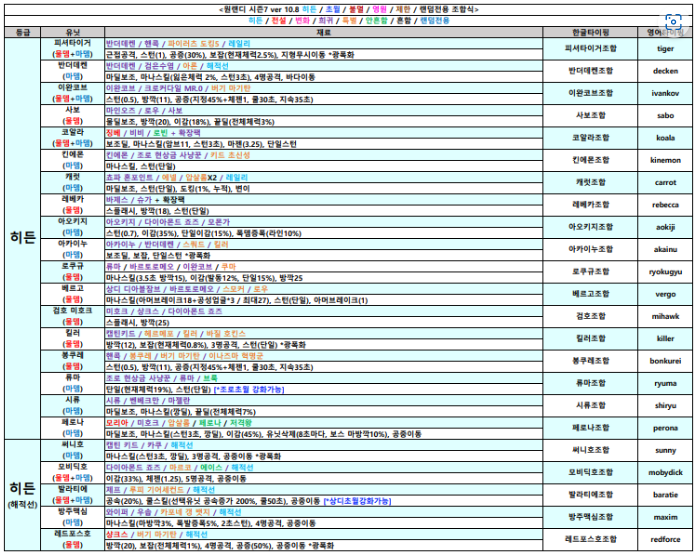Image resolution: width=697 pixels, height=555 pixels.
Task: Click the 'carrot' cell
Action: [x=665, y=183]
